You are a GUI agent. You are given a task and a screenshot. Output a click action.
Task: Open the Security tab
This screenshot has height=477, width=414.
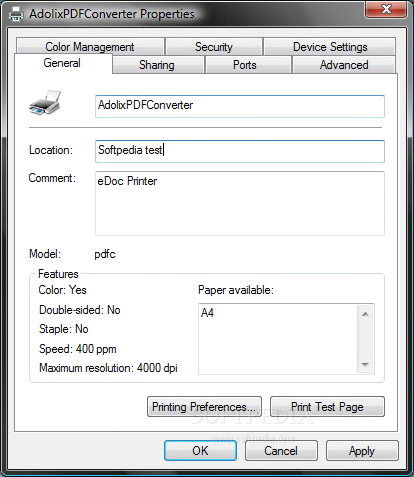point(214,47)
